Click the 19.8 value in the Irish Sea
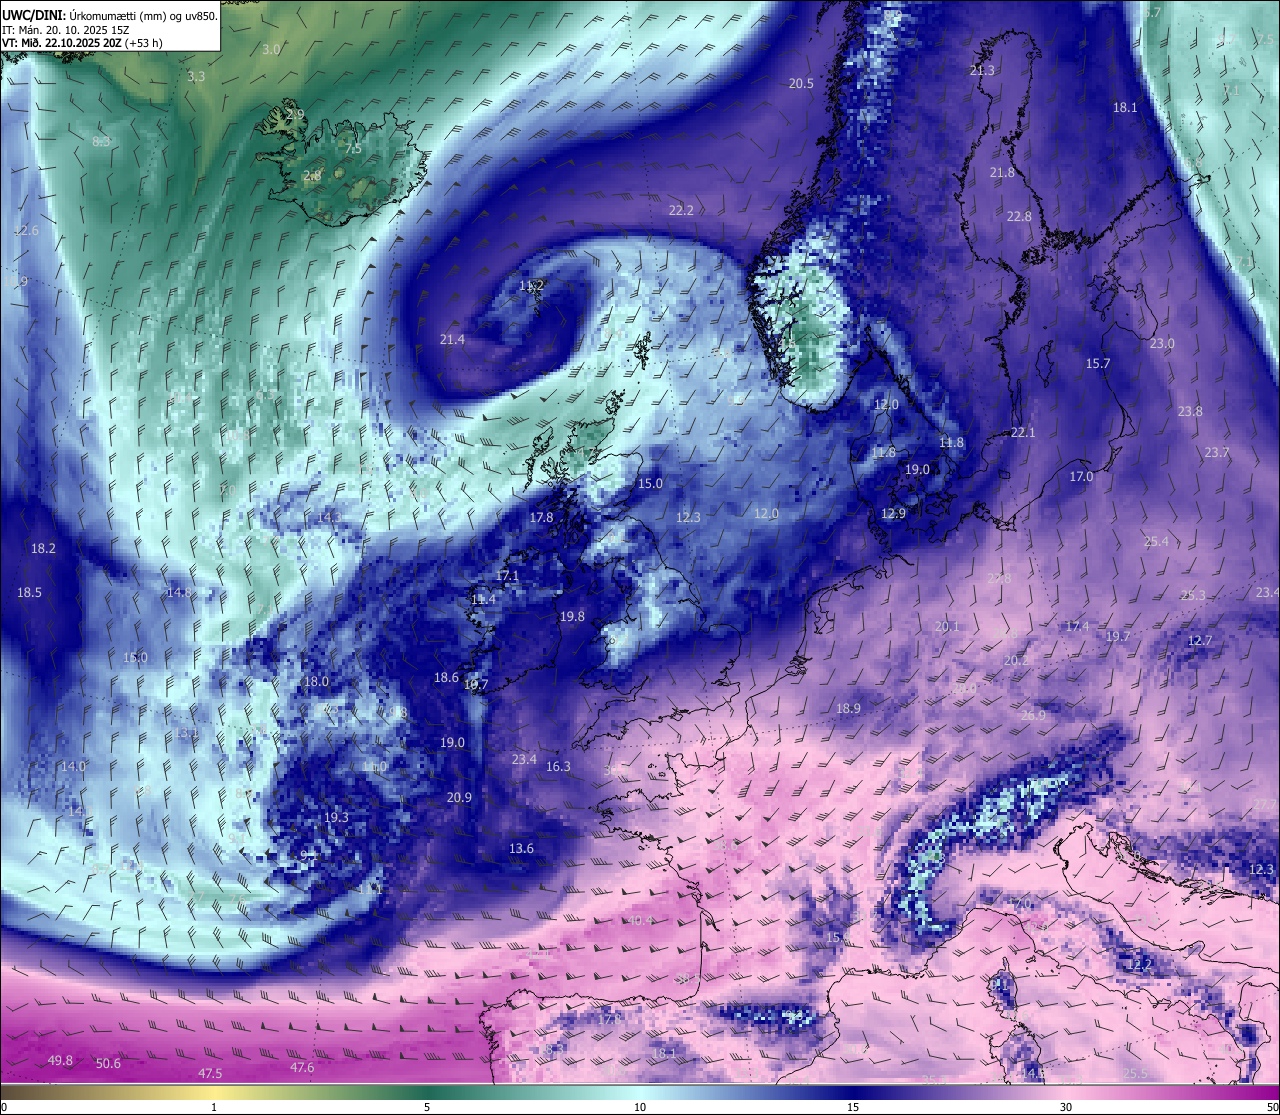This screenshot has width=1280, height=1115. click(x=572, y=617)
